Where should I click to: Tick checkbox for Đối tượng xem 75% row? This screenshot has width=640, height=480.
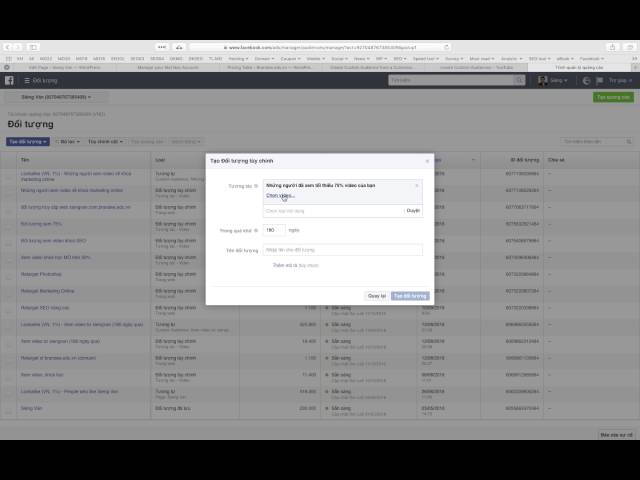click(x=9, y=227)
